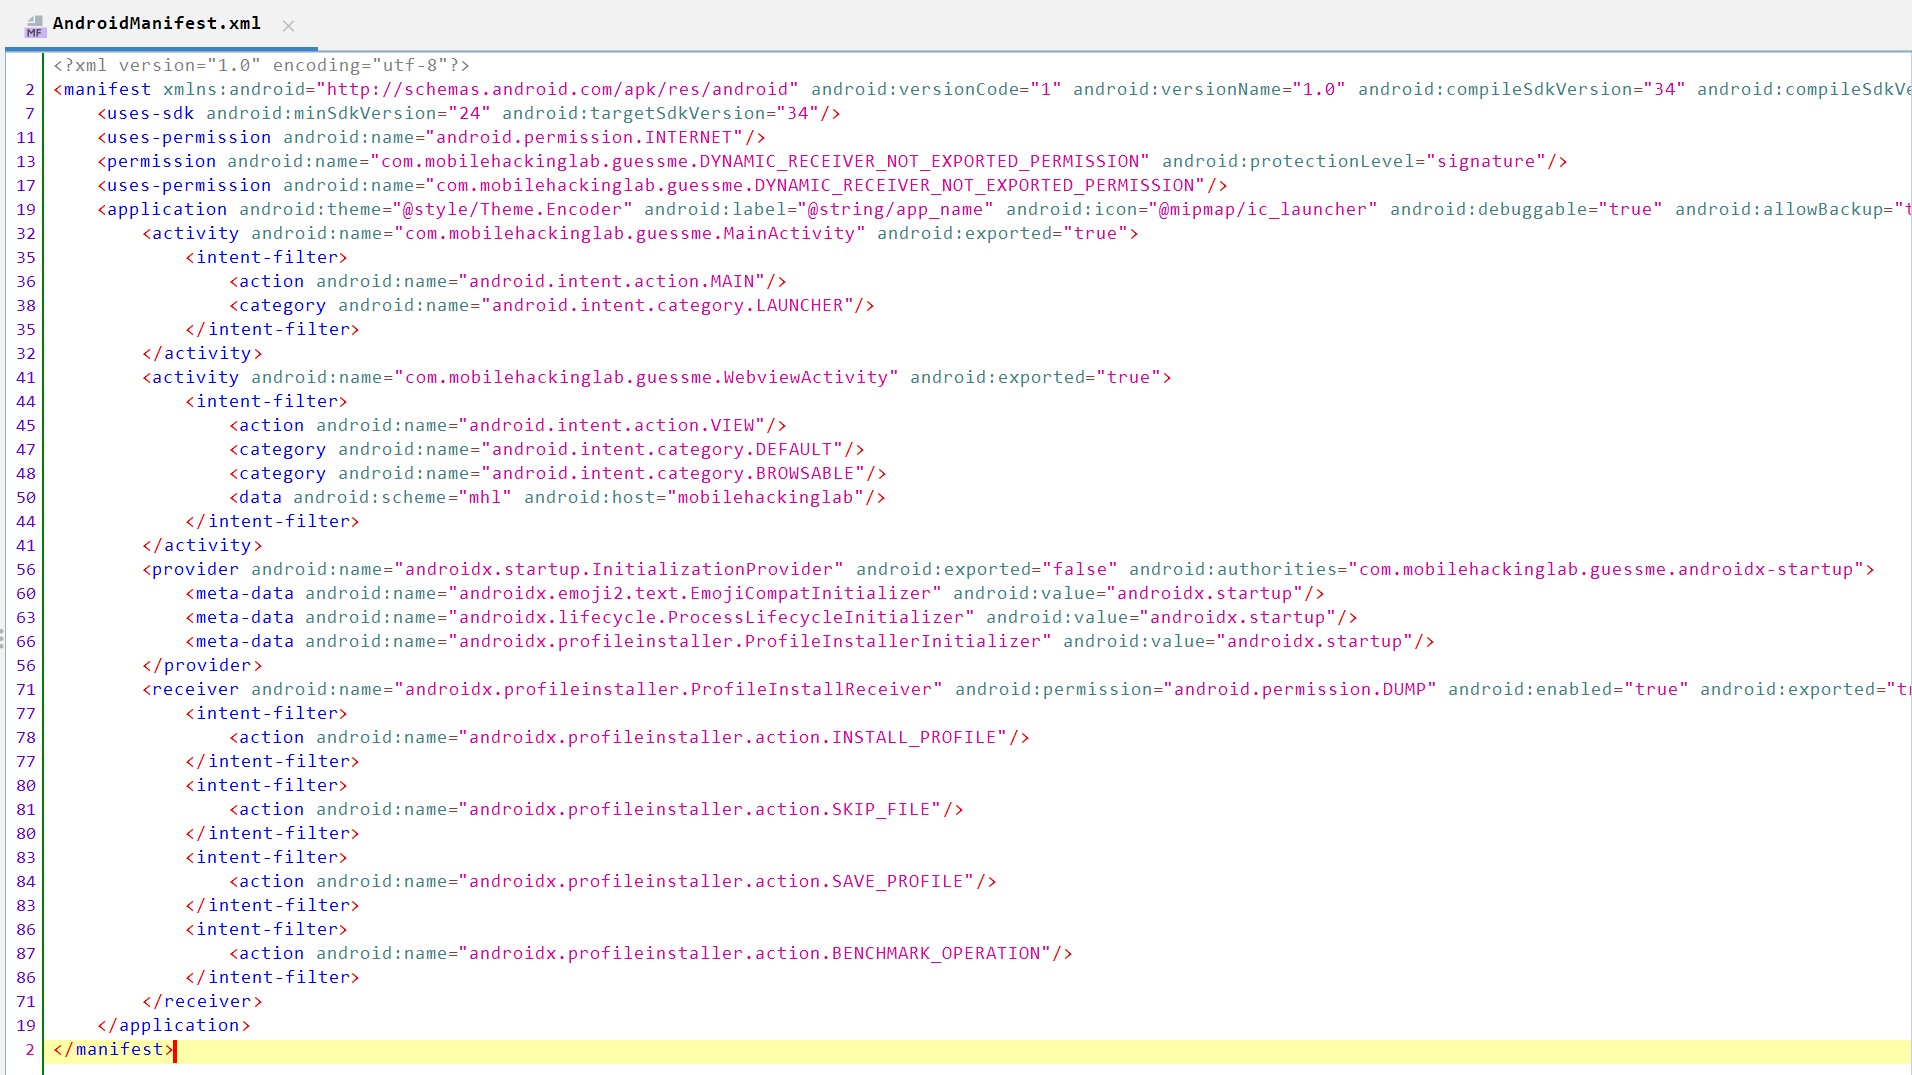Select the AndroidManifest.xml tab
Screen dimensions: 1912x1075
coord(156,24)
